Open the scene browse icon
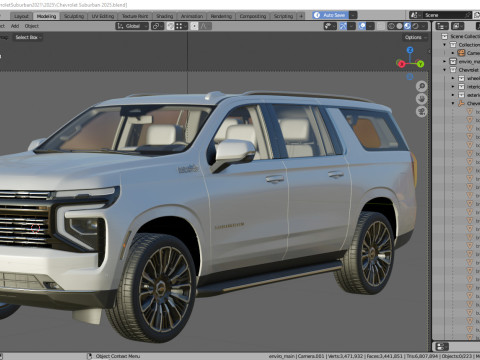Viewport: 480px width, 360px height. (416, 15)
